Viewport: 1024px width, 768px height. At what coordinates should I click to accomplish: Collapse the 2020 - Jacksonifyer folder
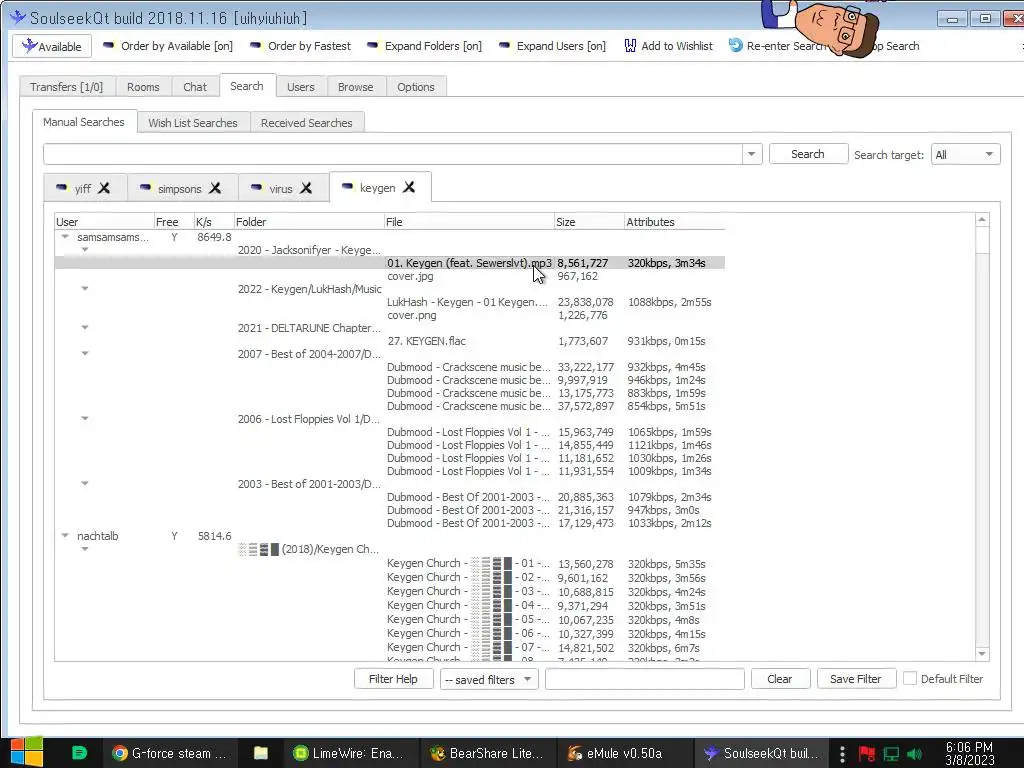(x=85, y=249)
